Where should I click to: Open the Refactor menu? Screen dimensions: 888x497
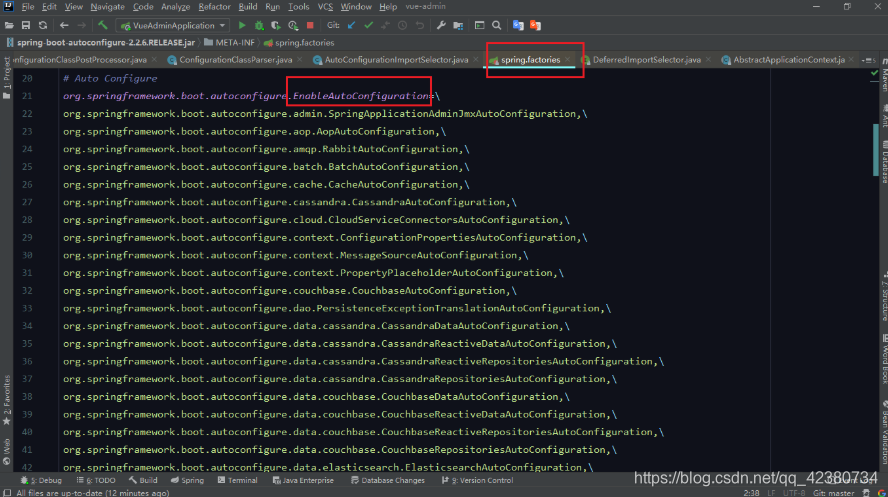(x=214, y=7)
